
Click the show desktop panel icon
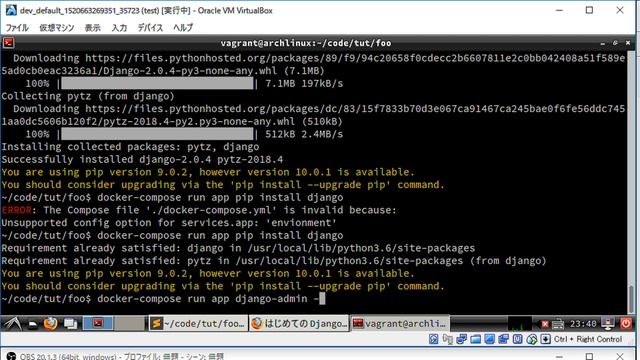pos(33,324)
